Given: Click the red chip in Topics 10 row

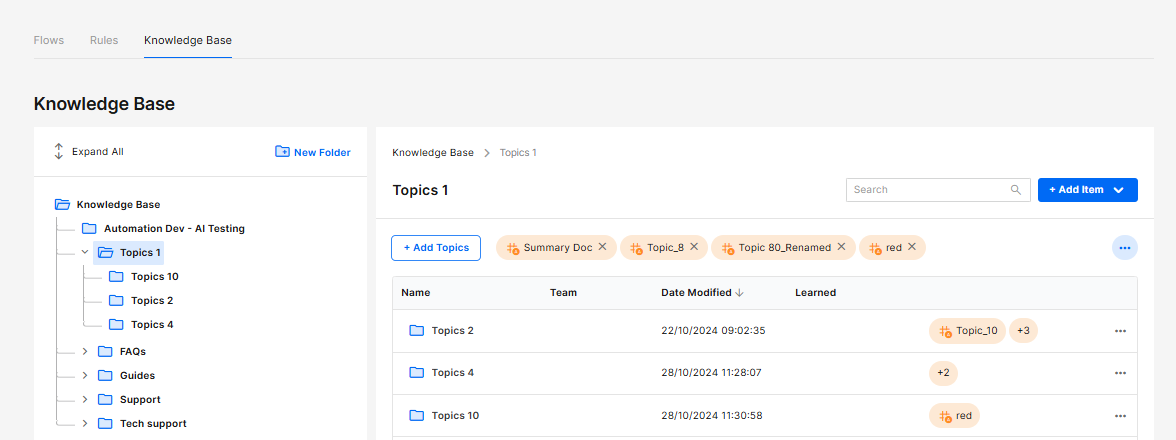Looking at the screenshot, I should point(954,415).
